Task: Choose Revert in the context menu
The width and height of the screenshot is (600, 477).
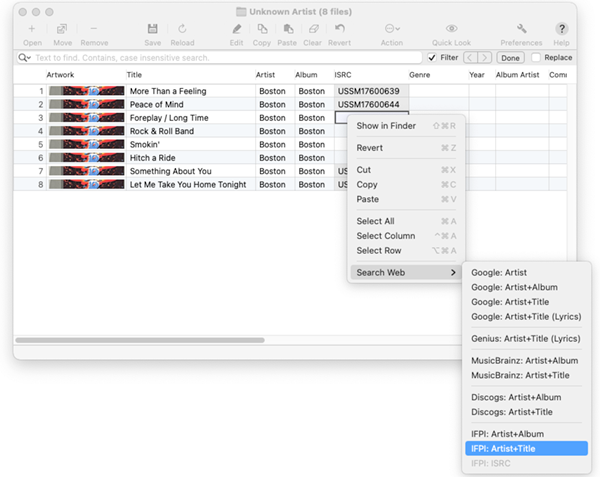Action: click(x=406, y=148)
